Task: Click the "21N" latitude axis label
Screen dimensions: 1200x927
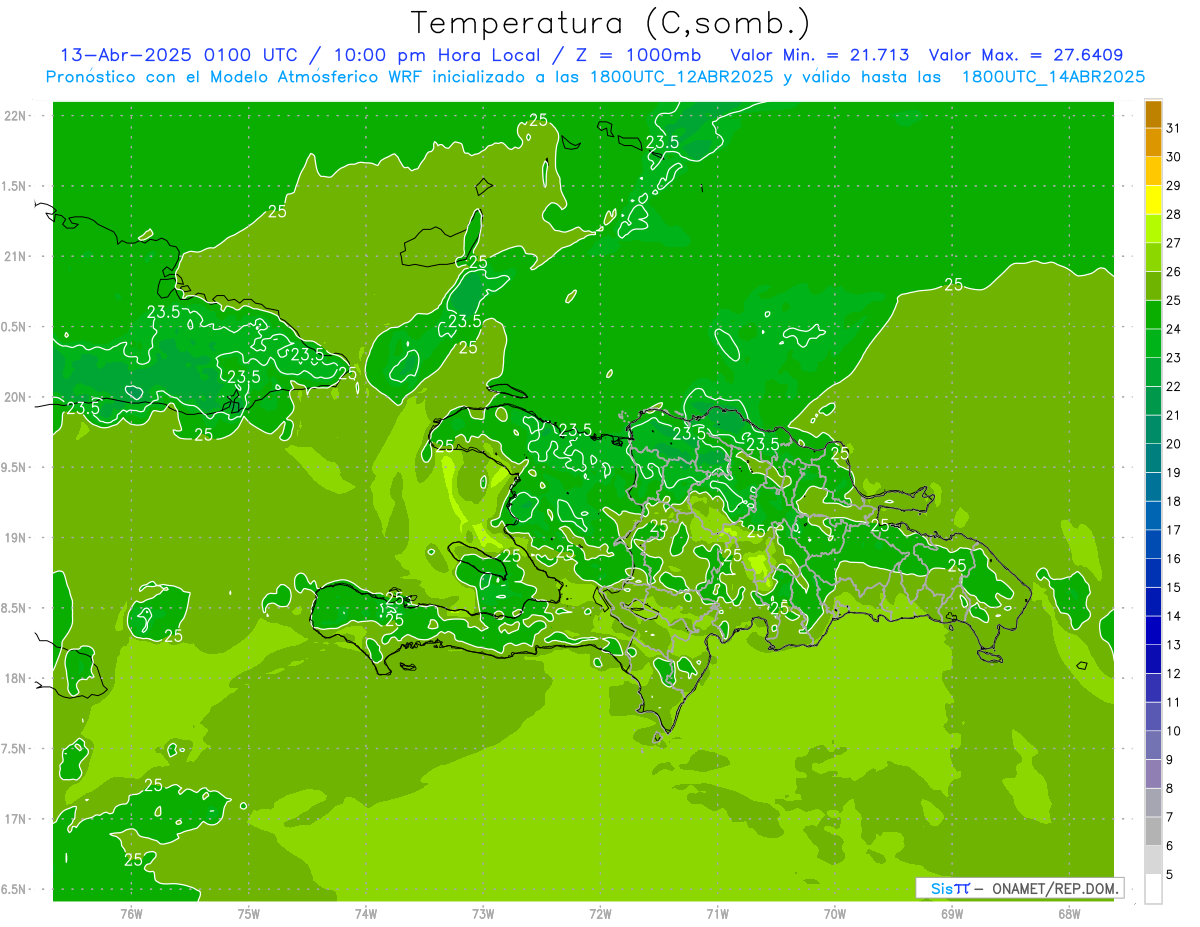Action: tap(16, 257)
